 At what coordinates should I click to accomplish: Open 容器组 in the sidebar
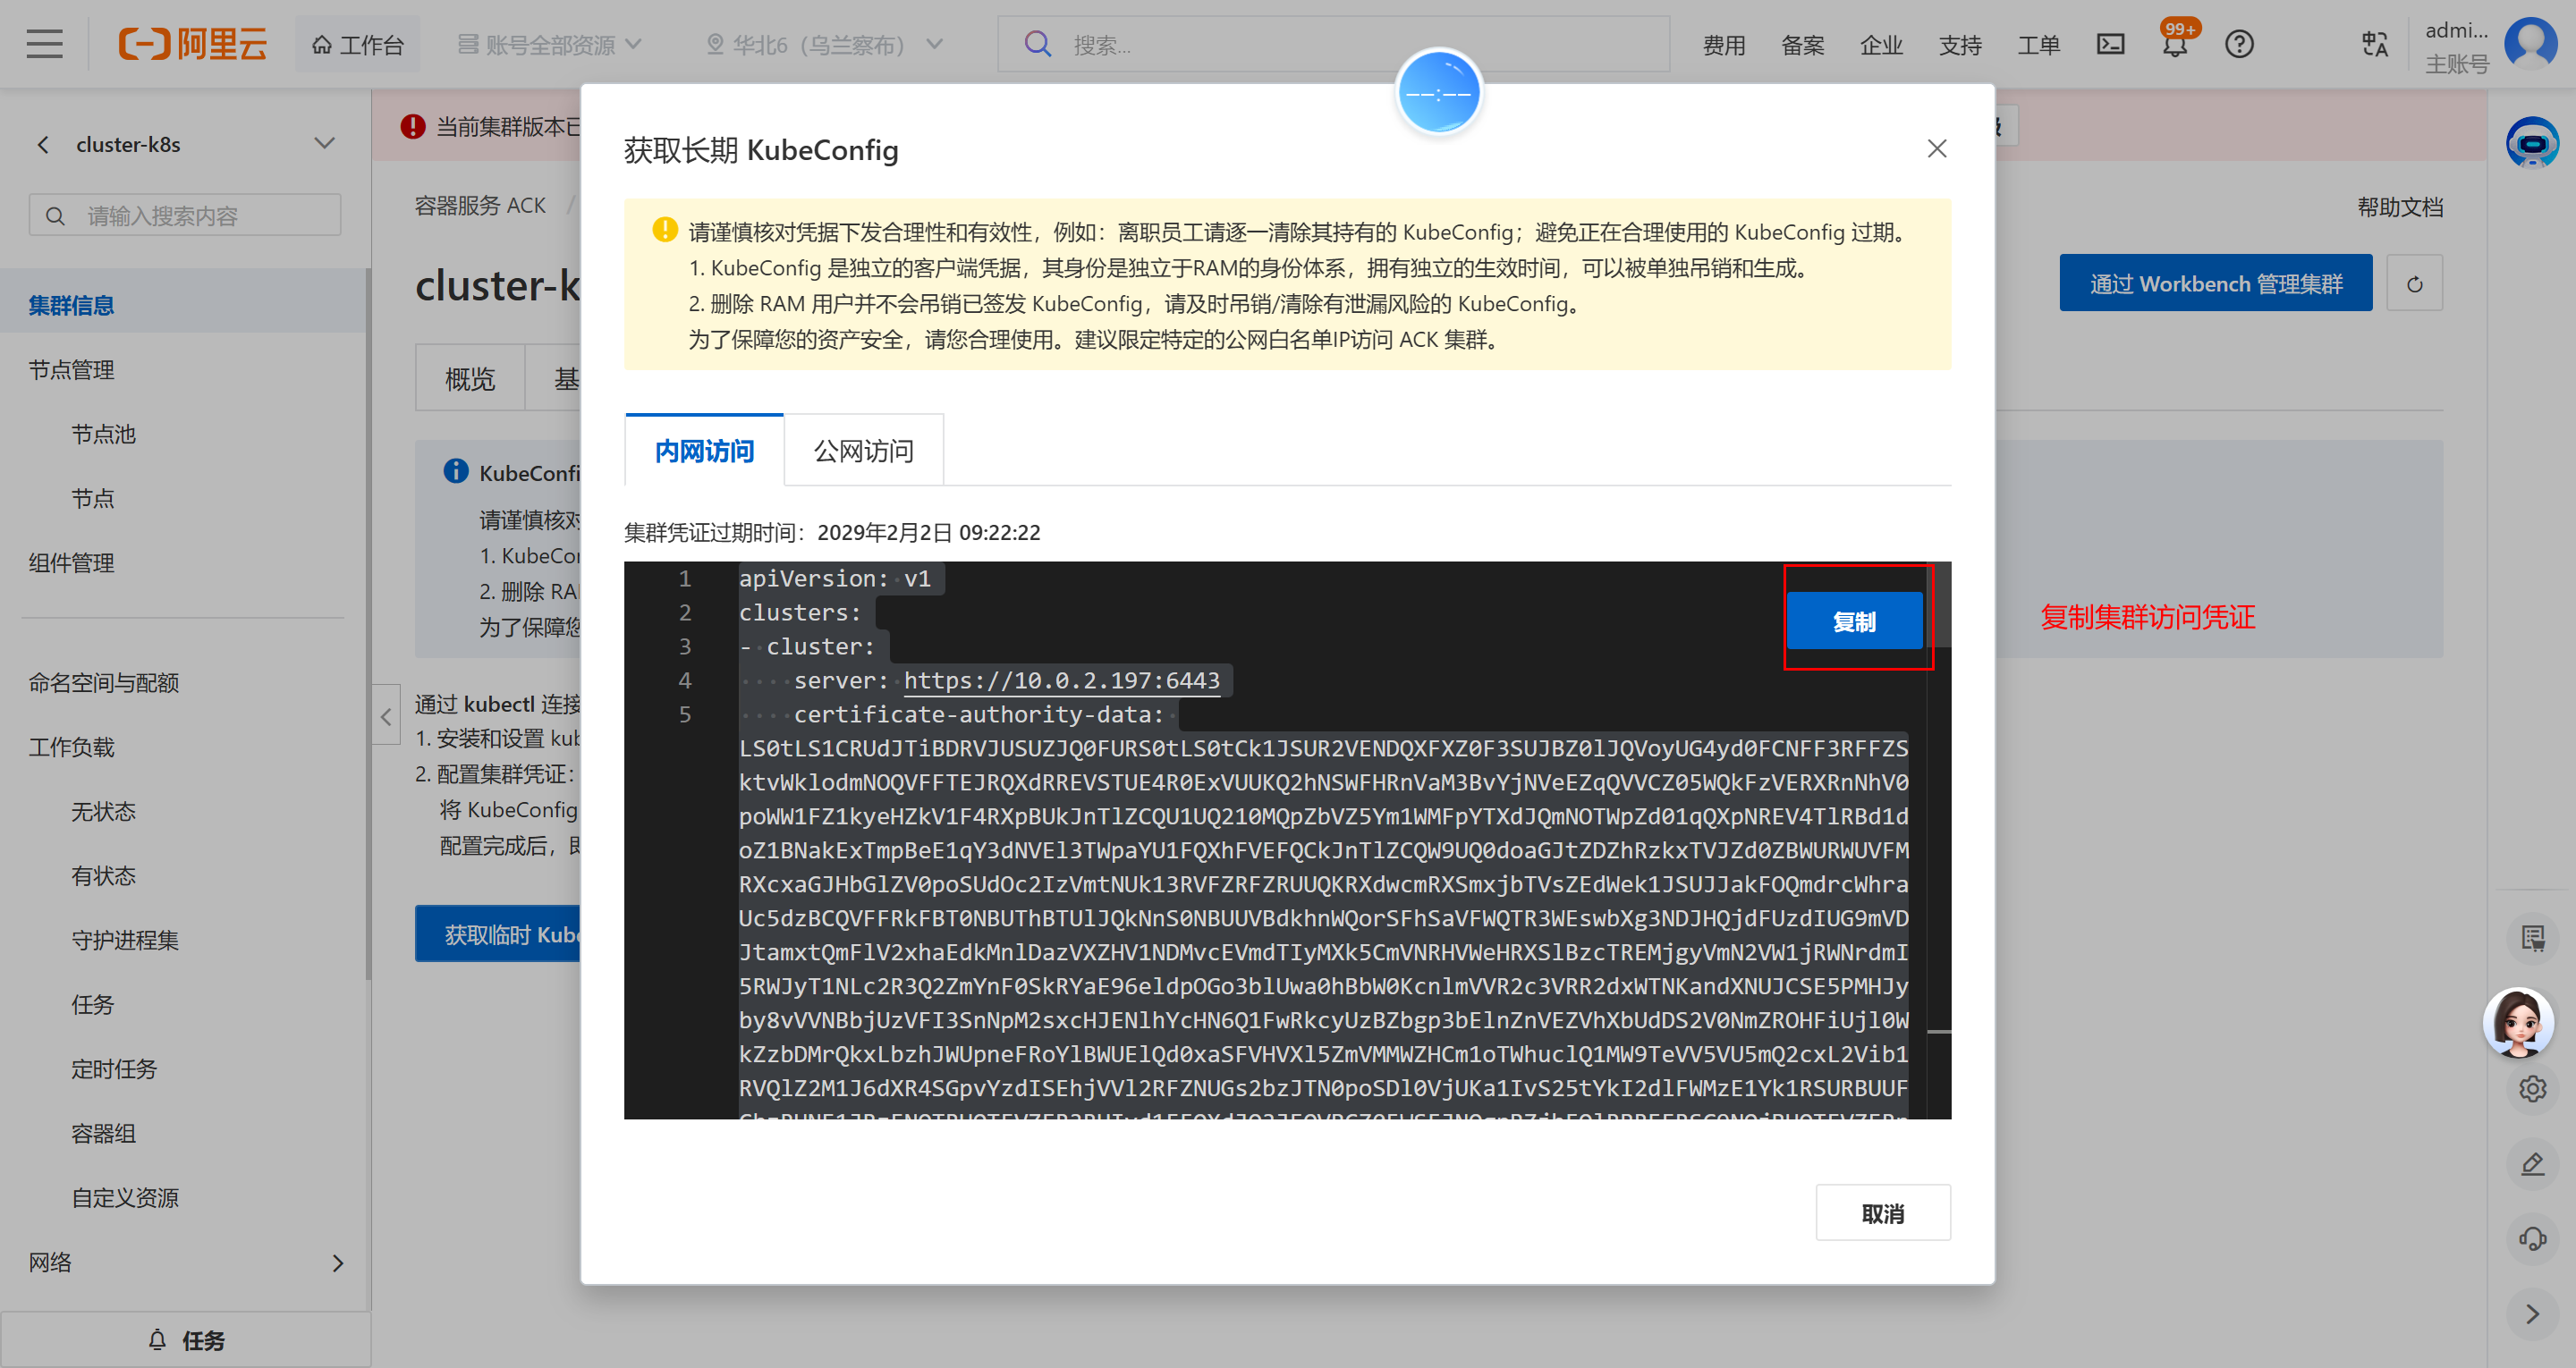point(103,1132)
